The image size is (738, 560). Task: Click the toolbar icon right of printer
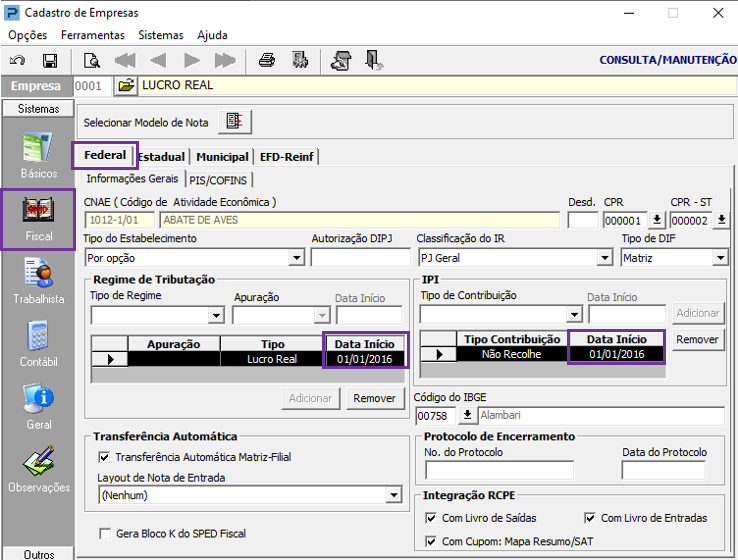(x=300, y=61)
